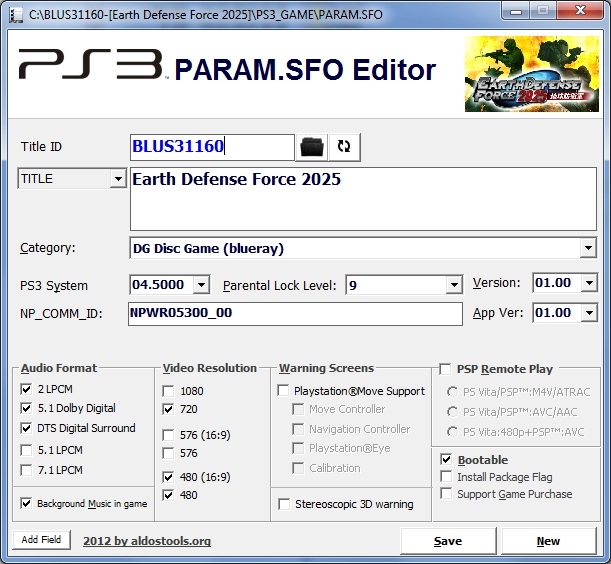Click into the Title ID input field

[x=212, y=147]
